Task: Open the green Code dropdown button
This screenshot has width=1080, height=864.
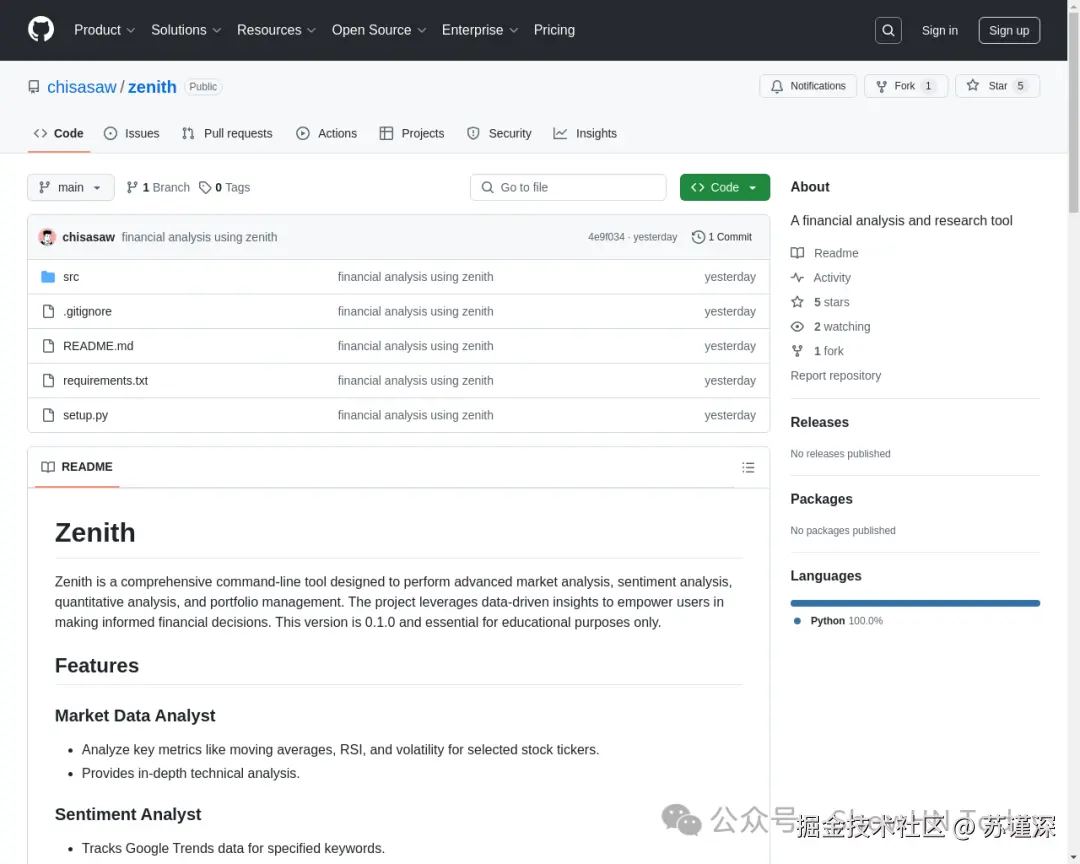Action: coord(725,187)
